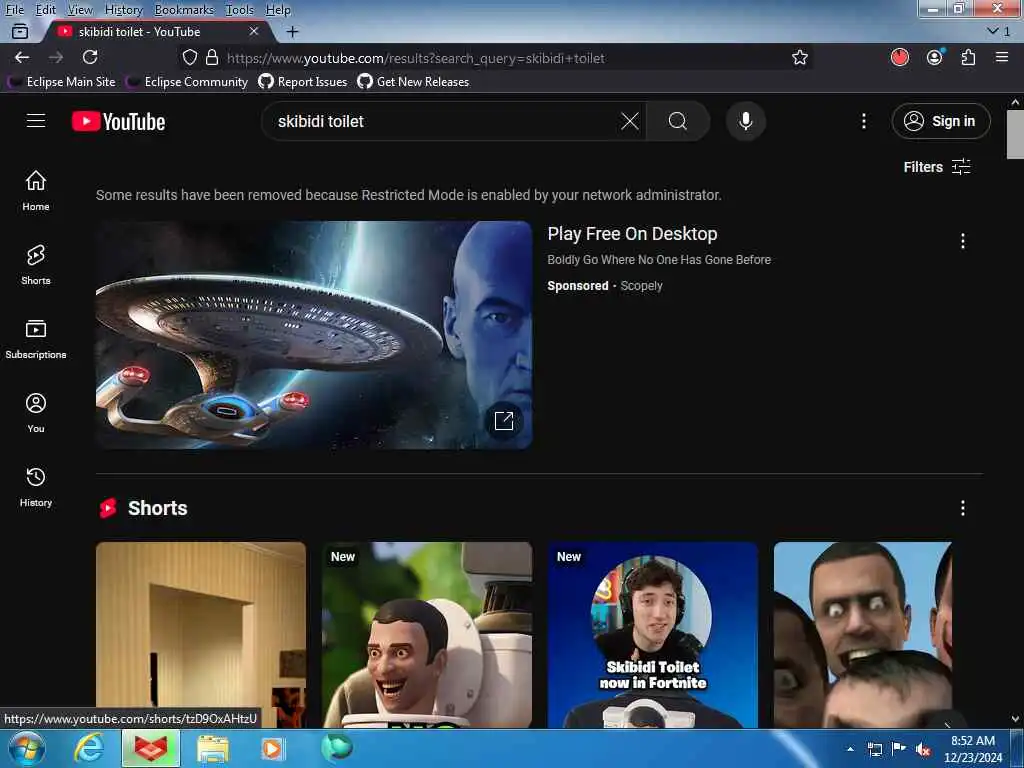Open the Help menu
Screen dimensions: 1024x768
[x=278, y=9]
